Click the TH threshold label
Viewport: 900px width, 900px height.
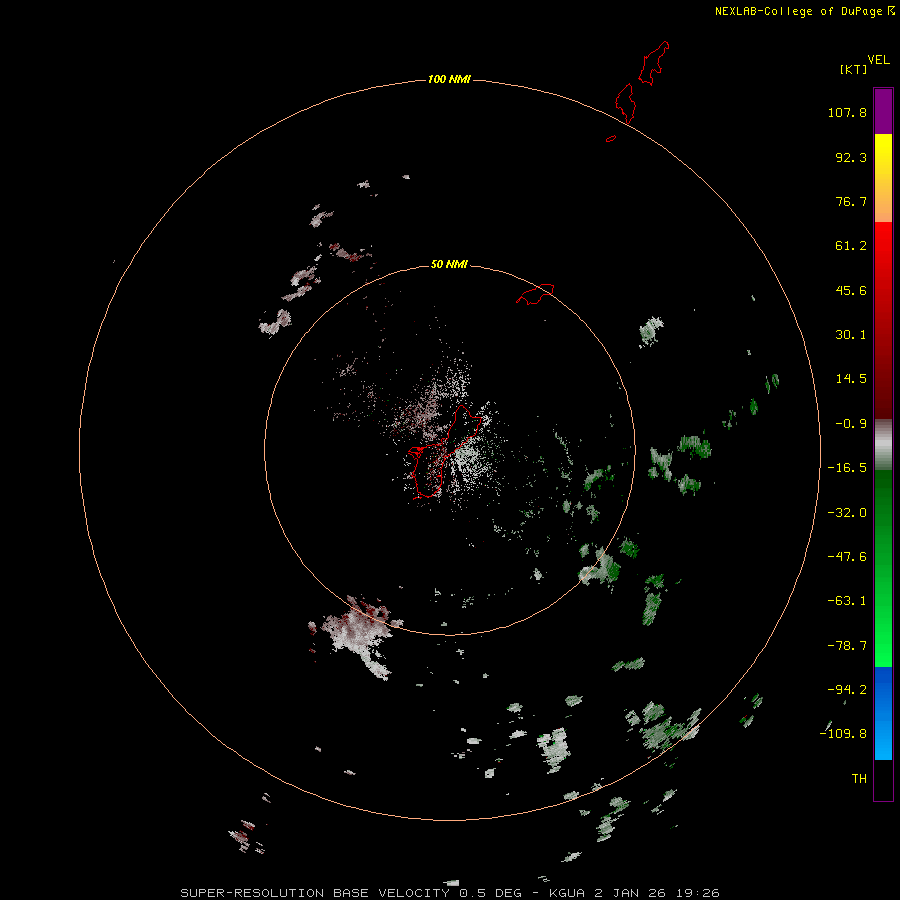click(859, 779)
